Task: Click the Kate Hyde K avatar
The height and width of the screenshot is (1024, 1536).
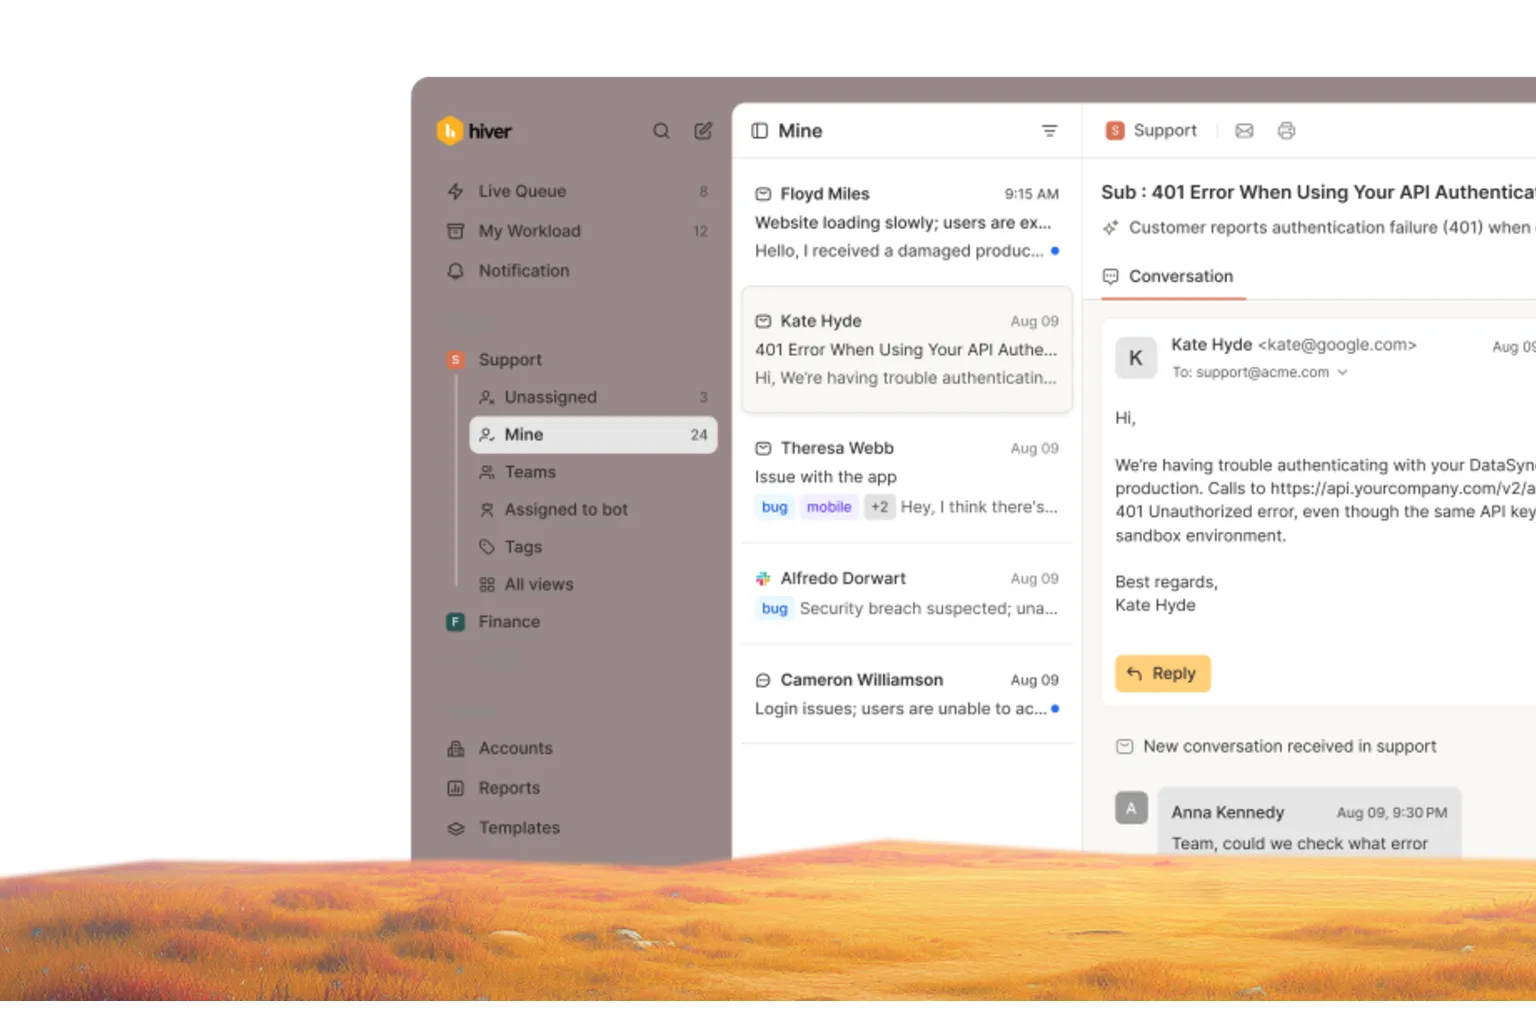Action: [1136, 358]
